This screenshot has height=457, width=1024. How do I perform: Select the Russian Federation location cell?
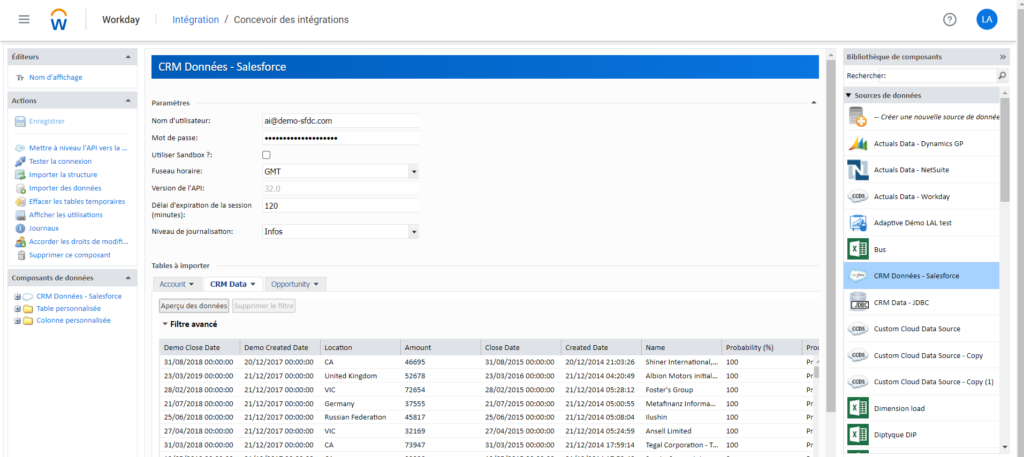pyautogui.click(x=360, y=417)
